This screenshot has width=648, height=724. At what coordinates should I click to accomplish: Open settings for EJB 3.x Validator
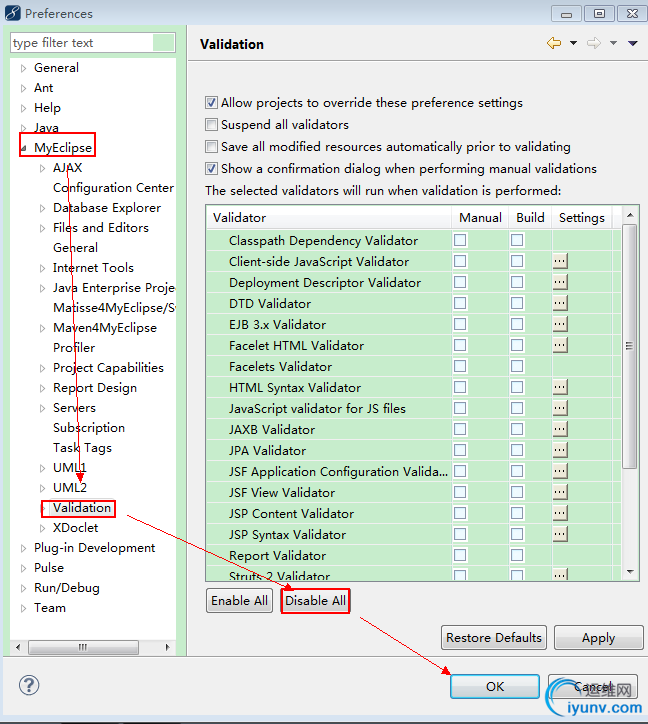560,324
